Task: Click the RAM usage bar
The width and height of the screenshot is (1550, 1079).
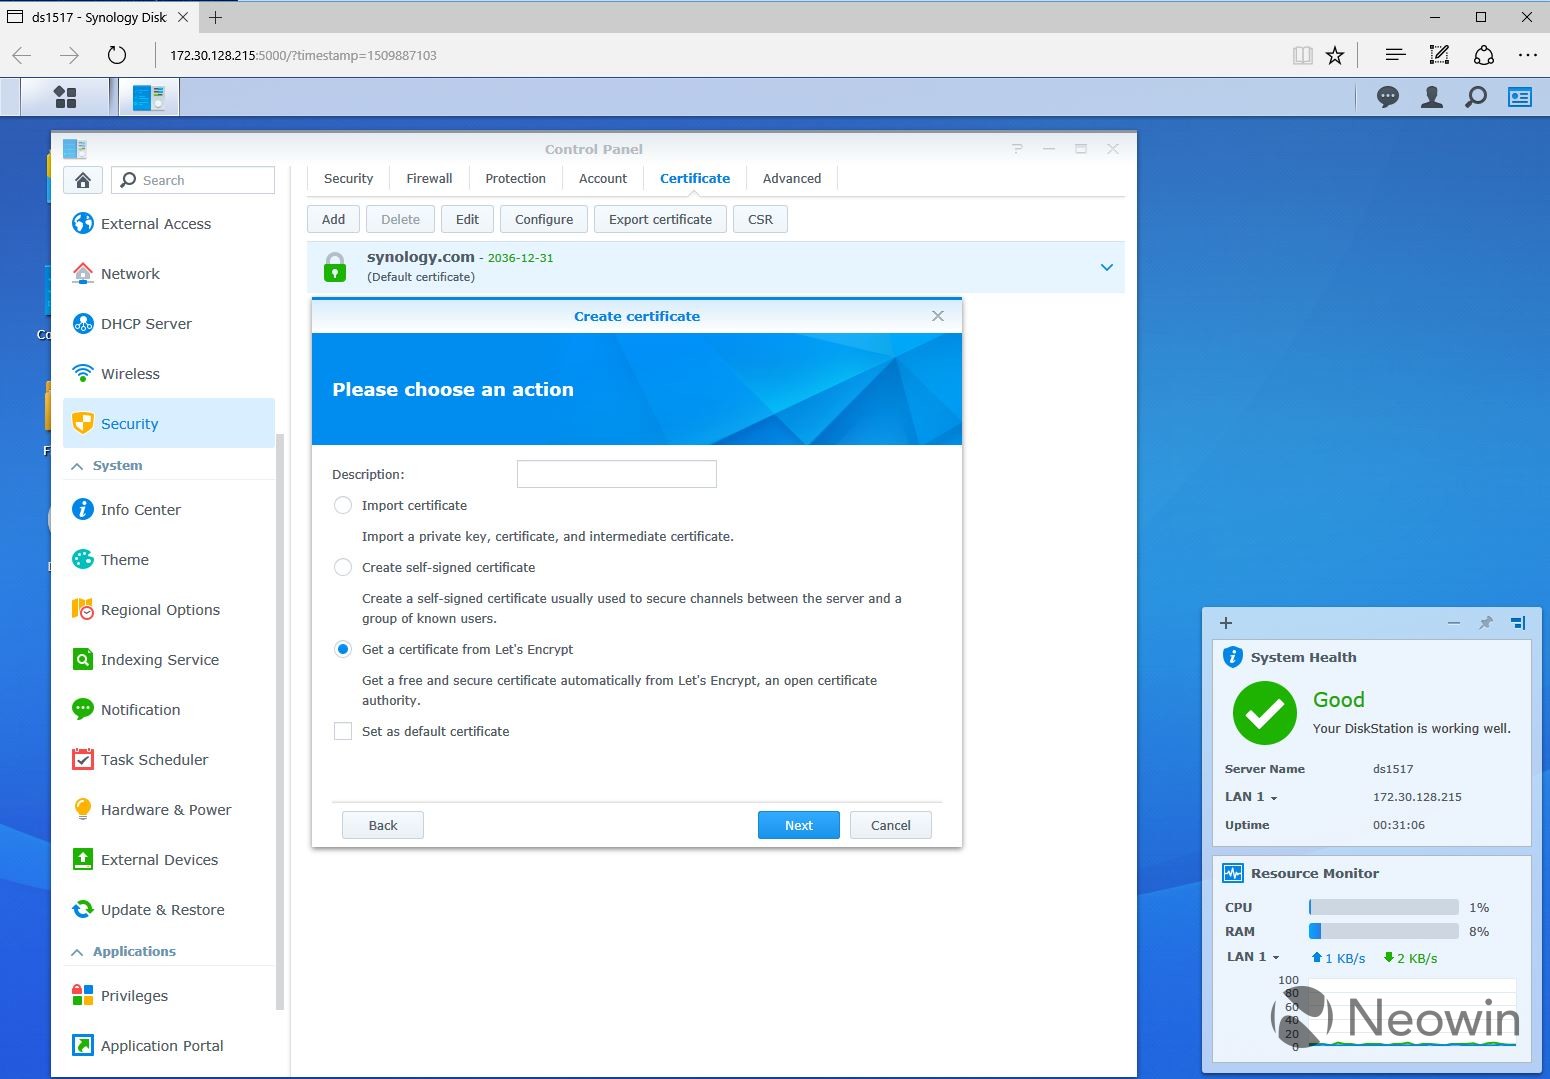Action: (x=1384, y=931)
